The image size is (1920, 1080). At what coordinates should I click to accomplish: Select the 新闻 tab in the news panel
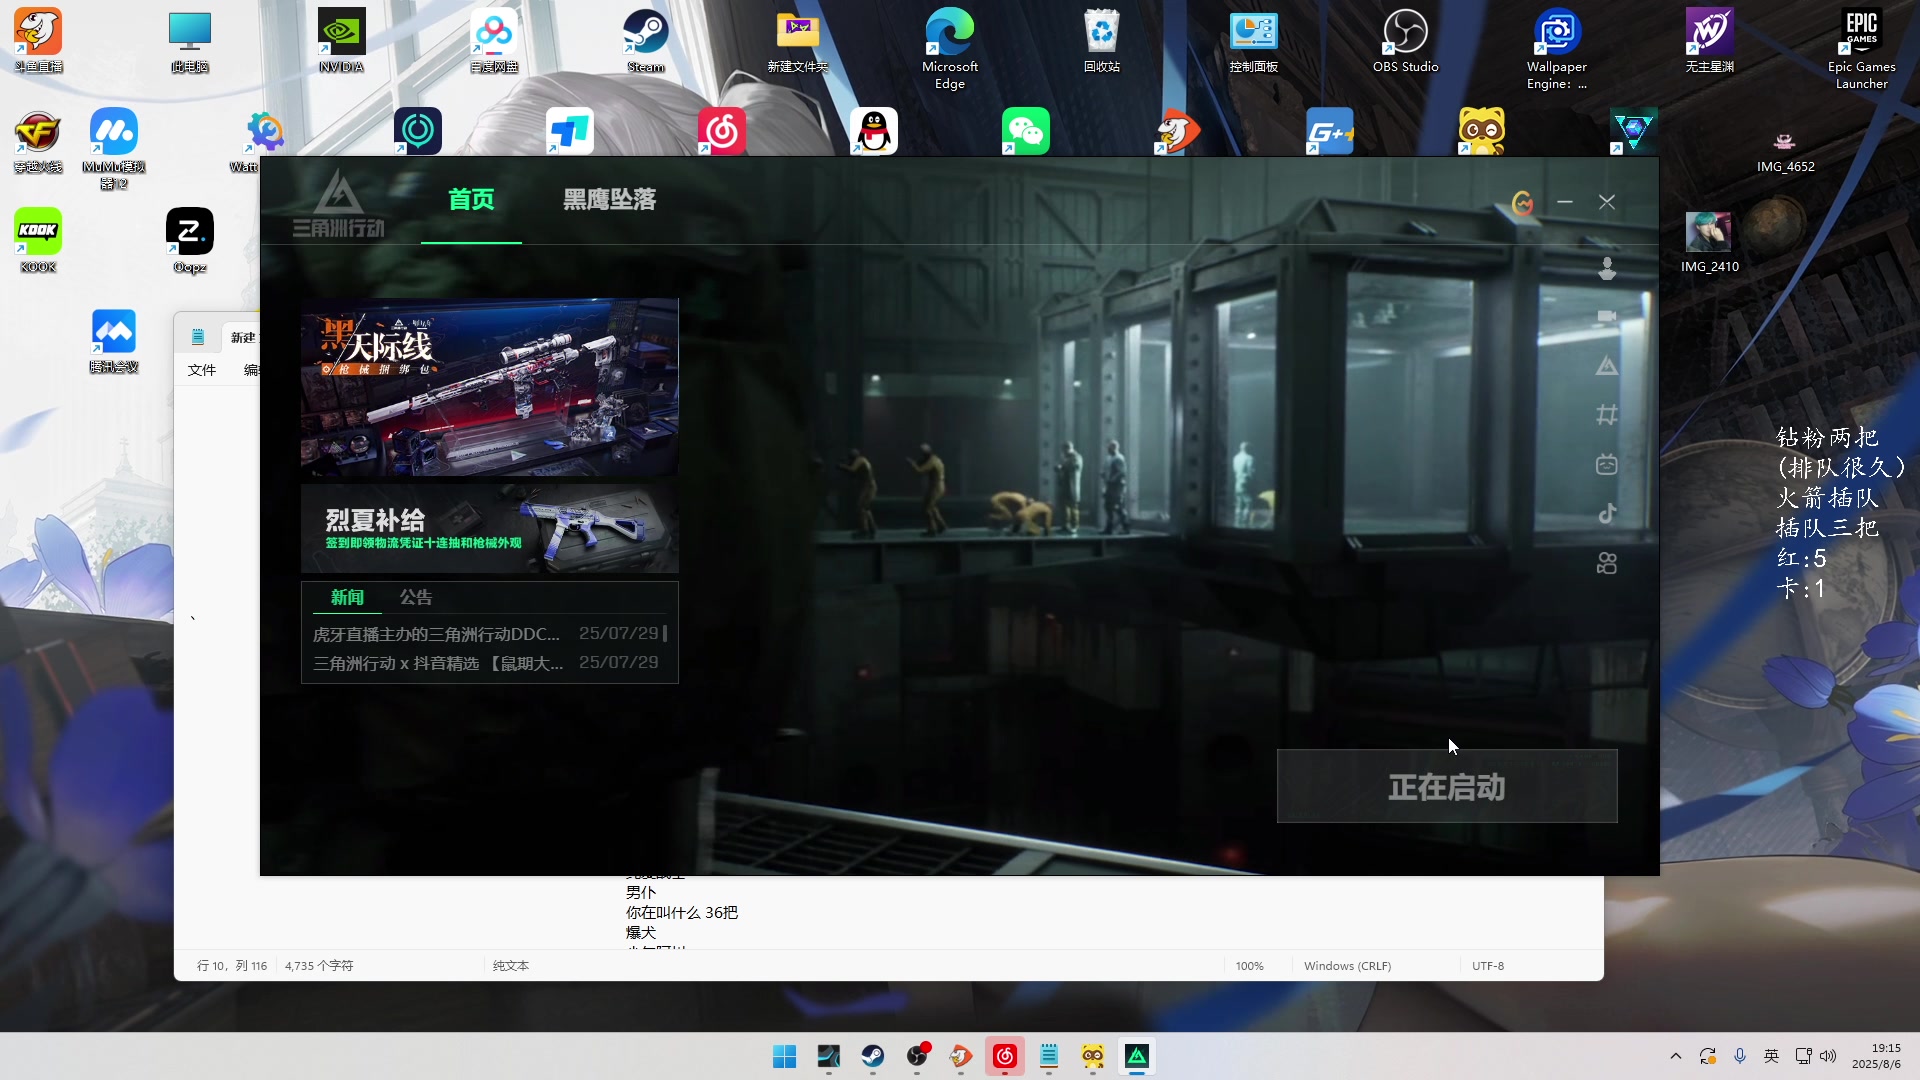[x=347, y=597]
